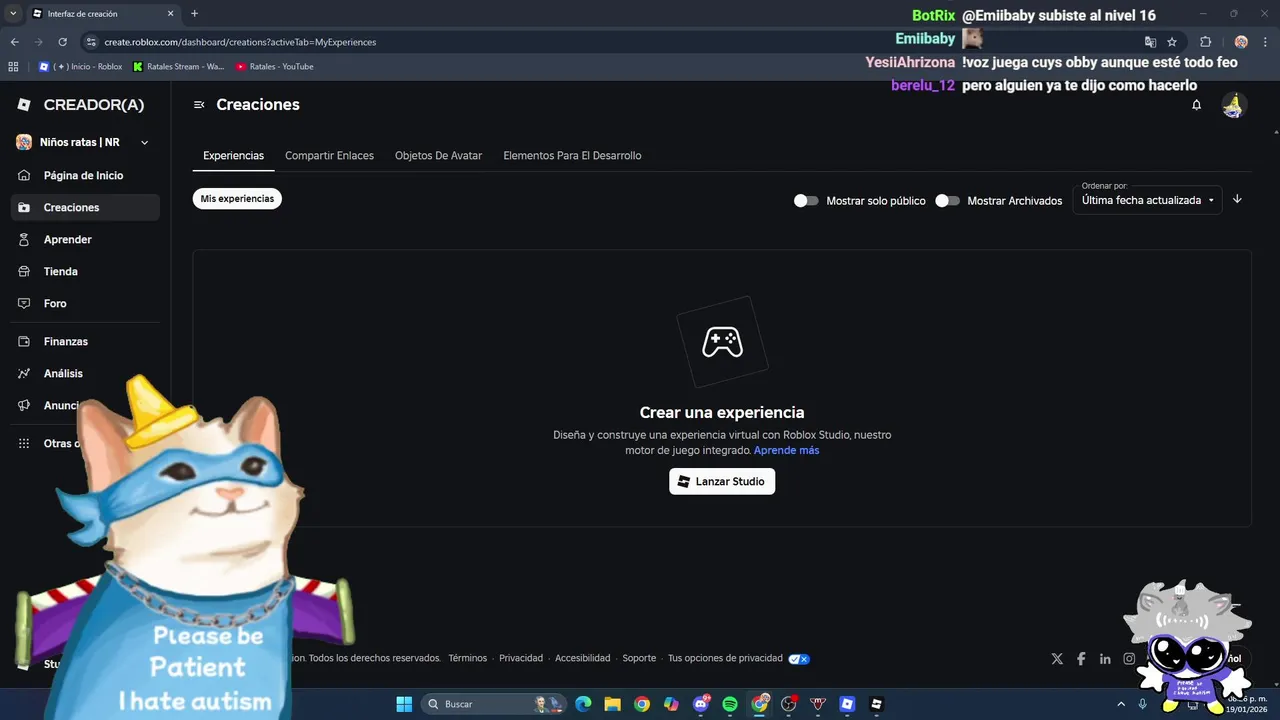Close the Interfaz de creación tab
The image size is (1280, 720).
coord(170,13)
